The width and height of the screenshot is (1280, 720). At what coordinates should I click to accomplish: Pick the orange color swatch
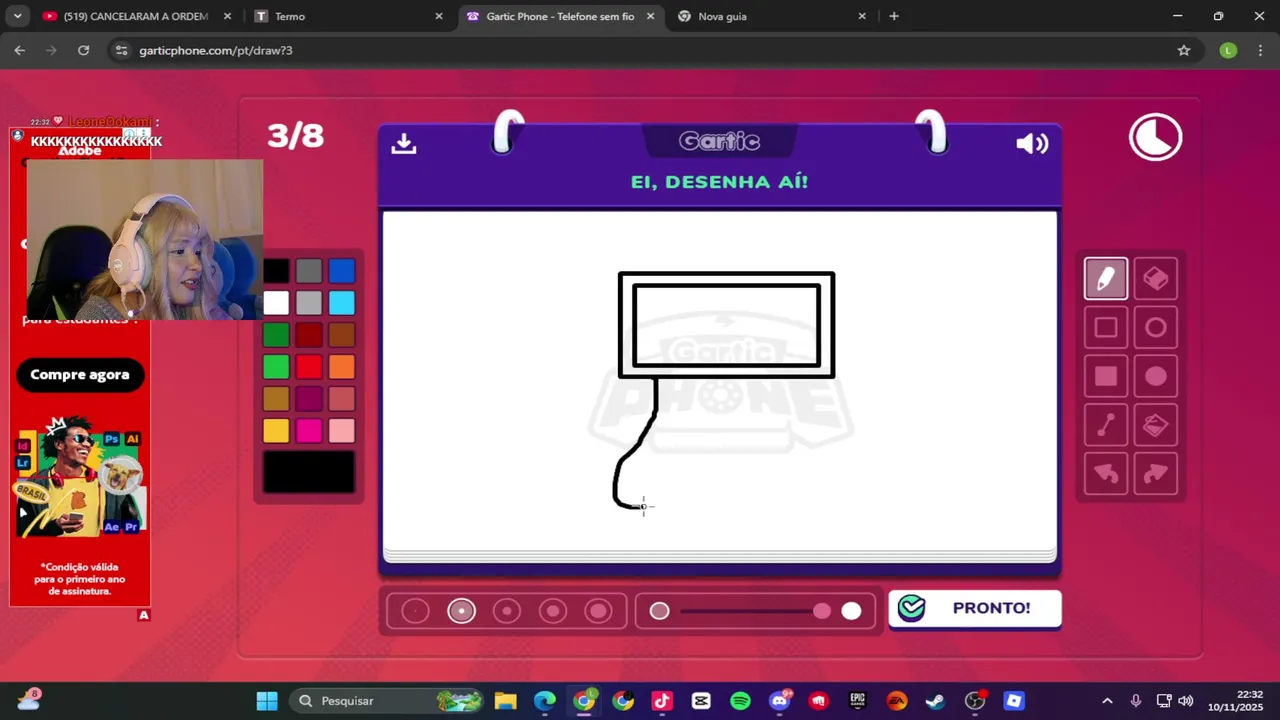click(342, 367)
